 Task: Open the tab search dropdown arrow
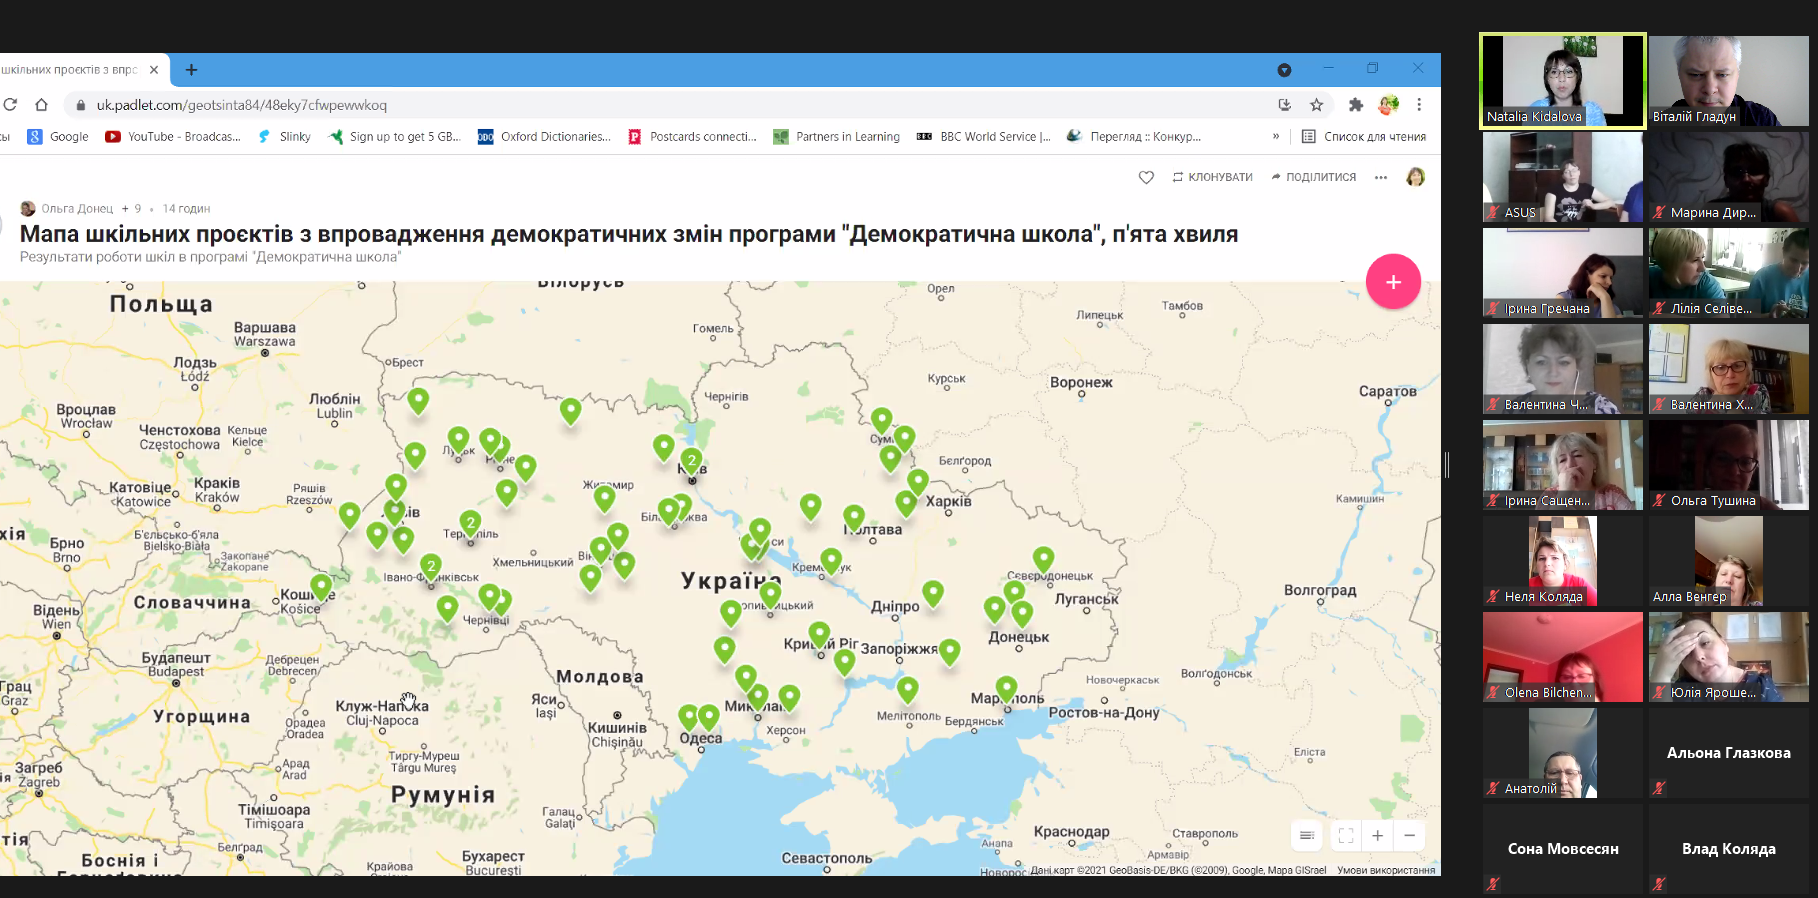(x=1284, y=70)
